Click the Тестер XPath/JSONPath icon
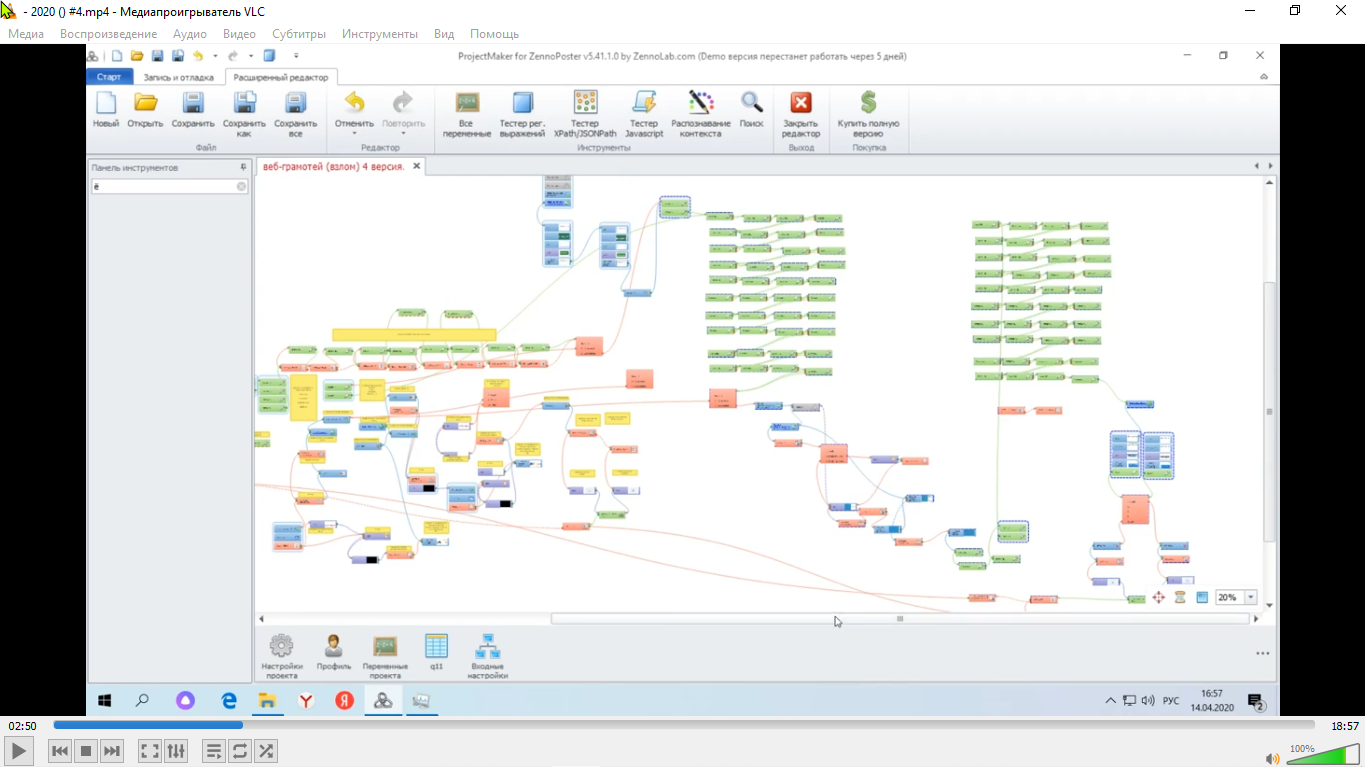 585,103
